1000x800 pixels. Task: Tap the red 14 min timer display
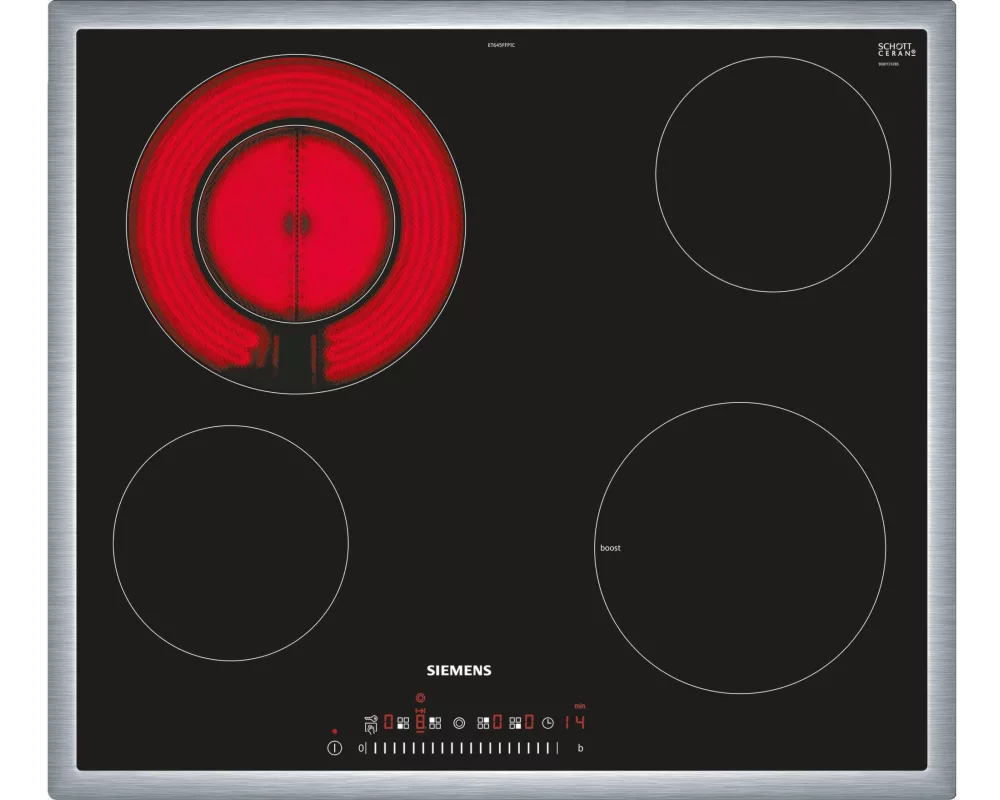[573, 722]
